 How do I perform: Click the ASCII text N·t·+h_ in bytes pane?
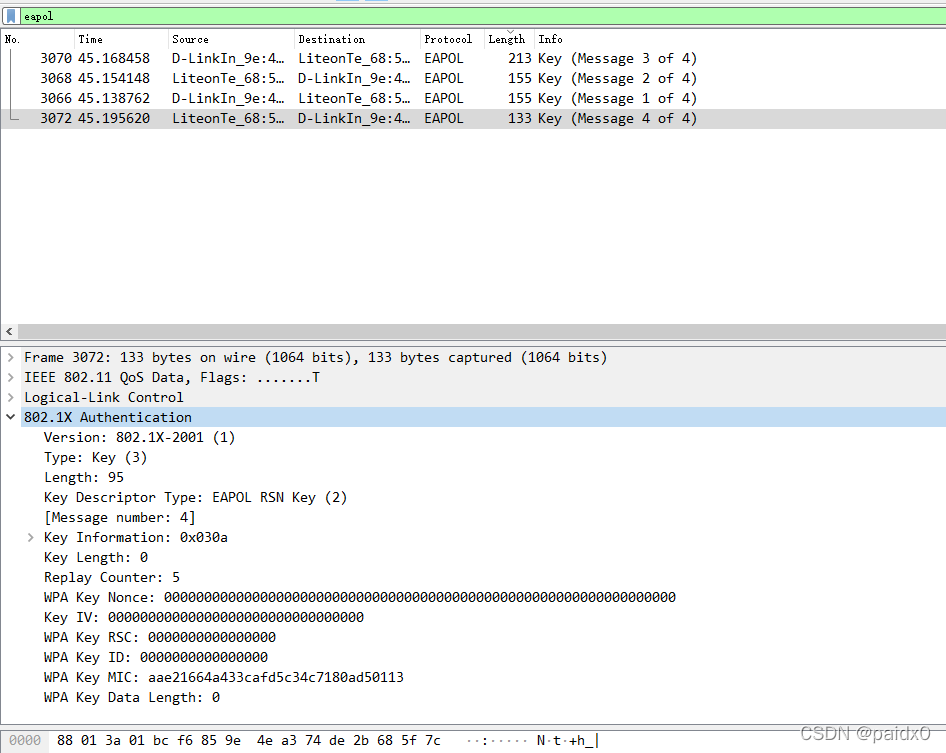pyautogui.click(x=565, y=740)
